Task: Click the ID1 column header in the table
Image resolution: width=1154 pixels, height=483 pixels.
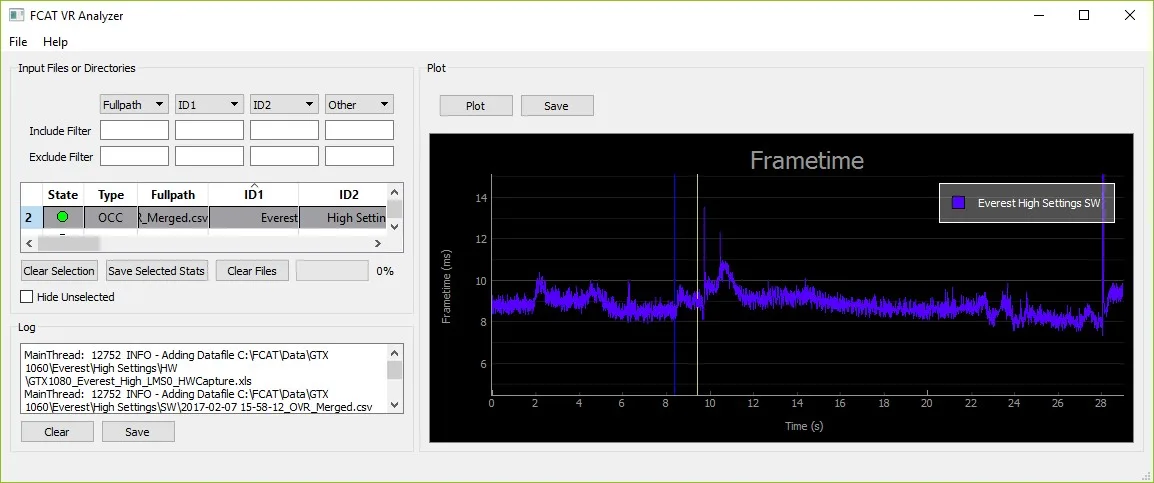Action: [x=253, y=195]
